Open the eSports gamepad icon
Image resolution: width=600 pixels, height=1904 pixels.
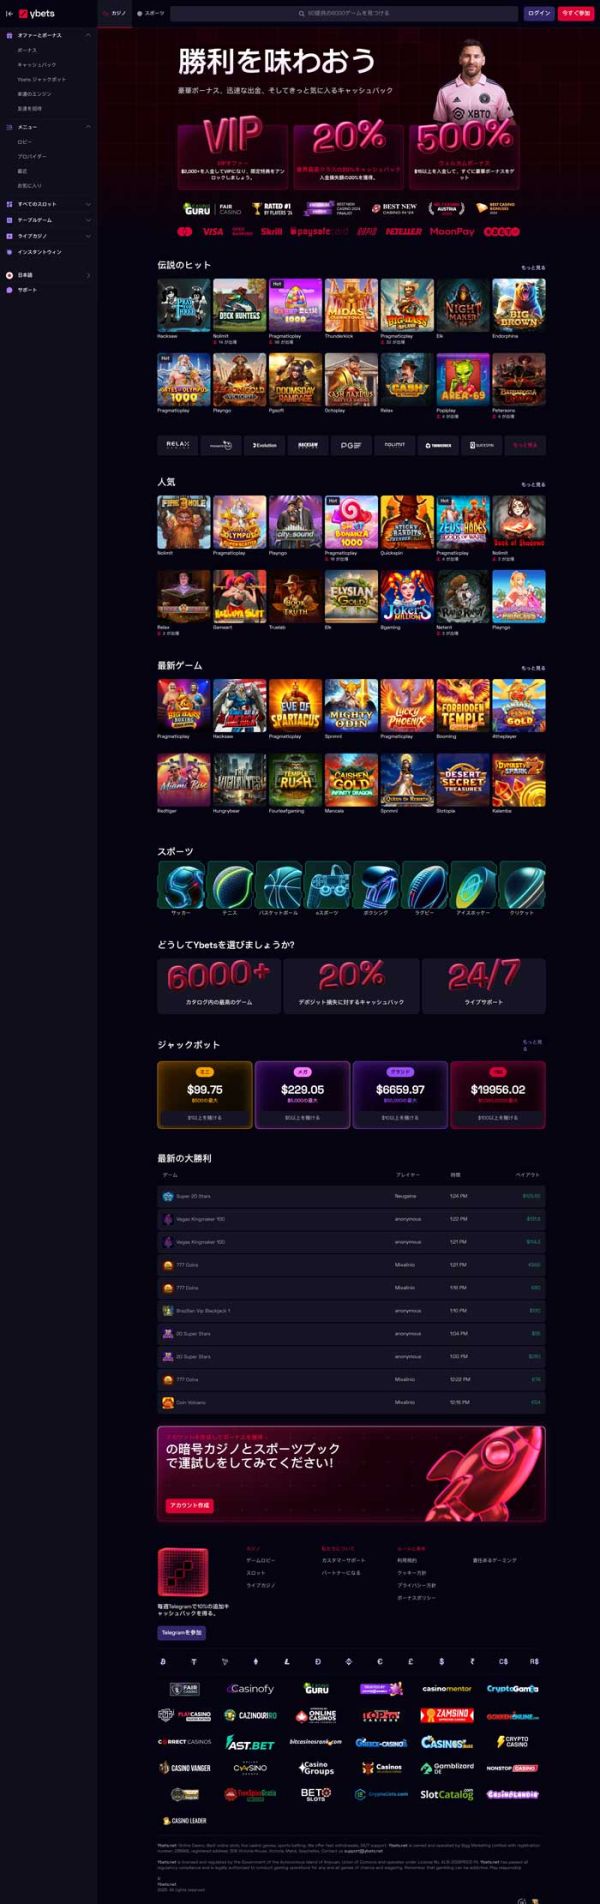[328, 885]
